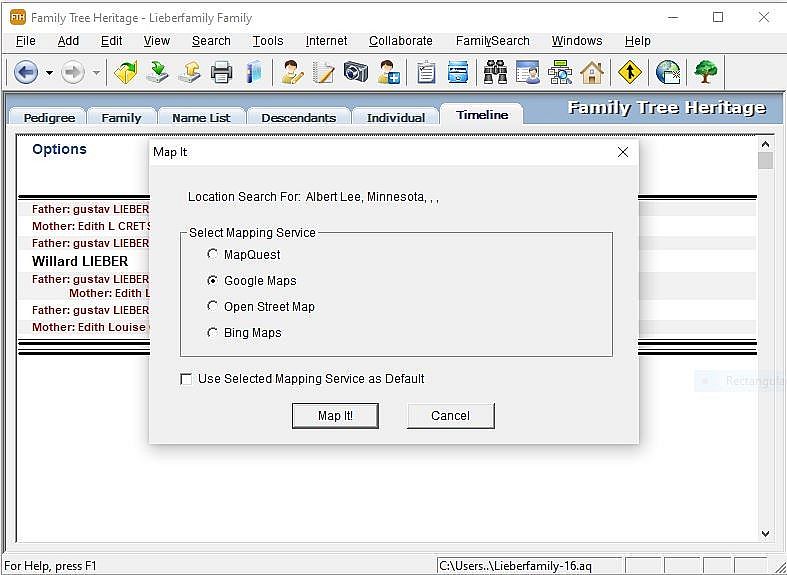Open the Help menu
The image size is (787, 575).
click(x=637, y=41)
